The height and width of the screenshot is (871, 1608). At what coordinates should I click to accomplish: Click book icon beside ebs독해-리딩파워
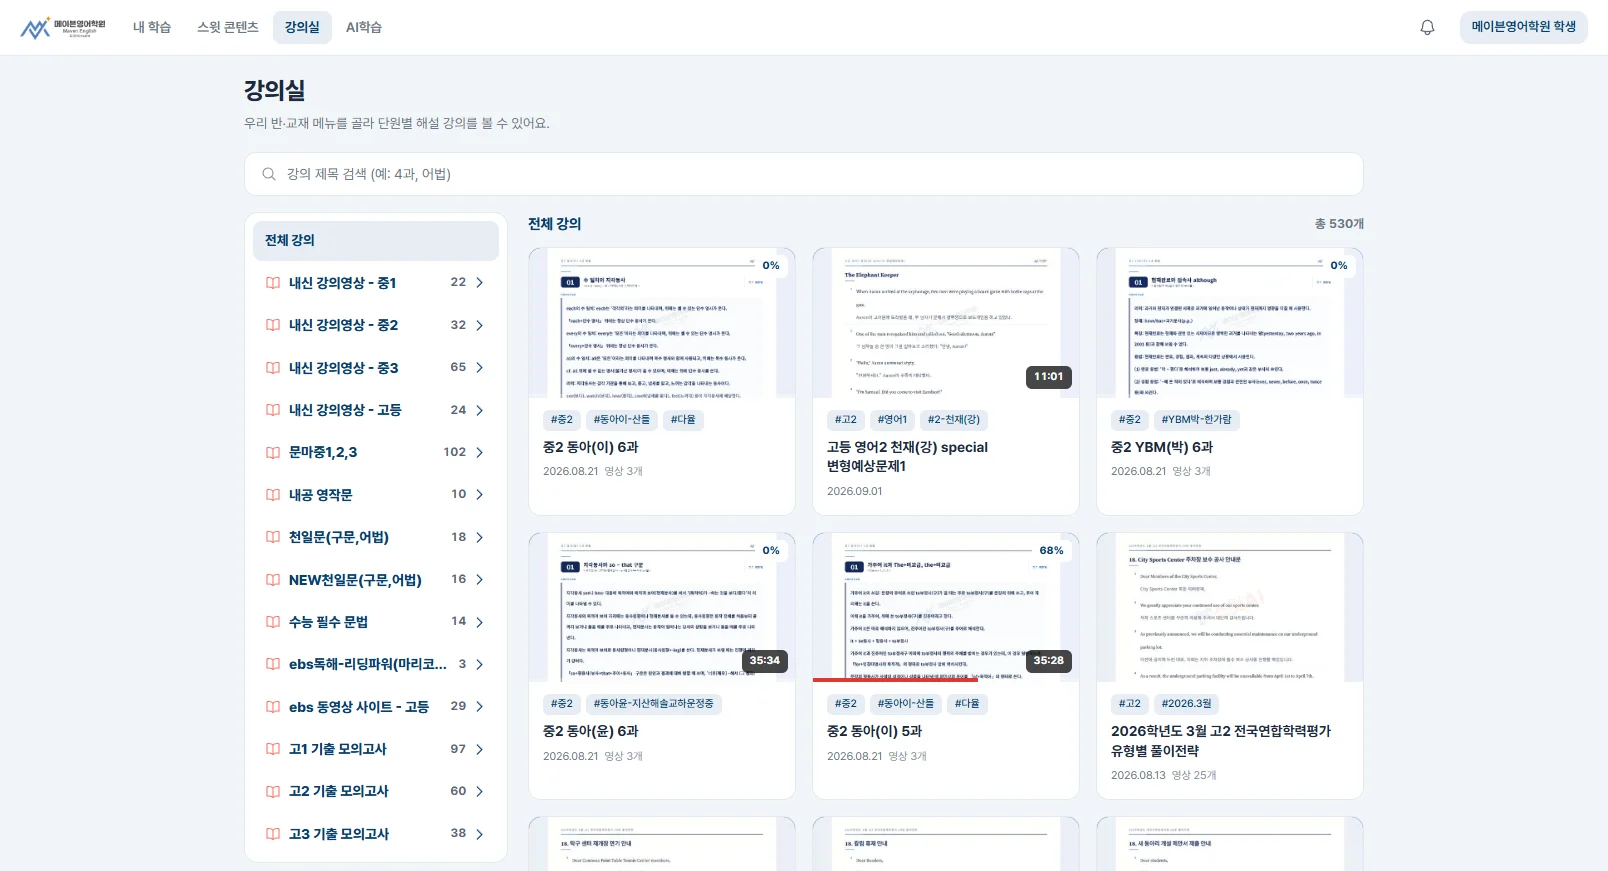273,664
